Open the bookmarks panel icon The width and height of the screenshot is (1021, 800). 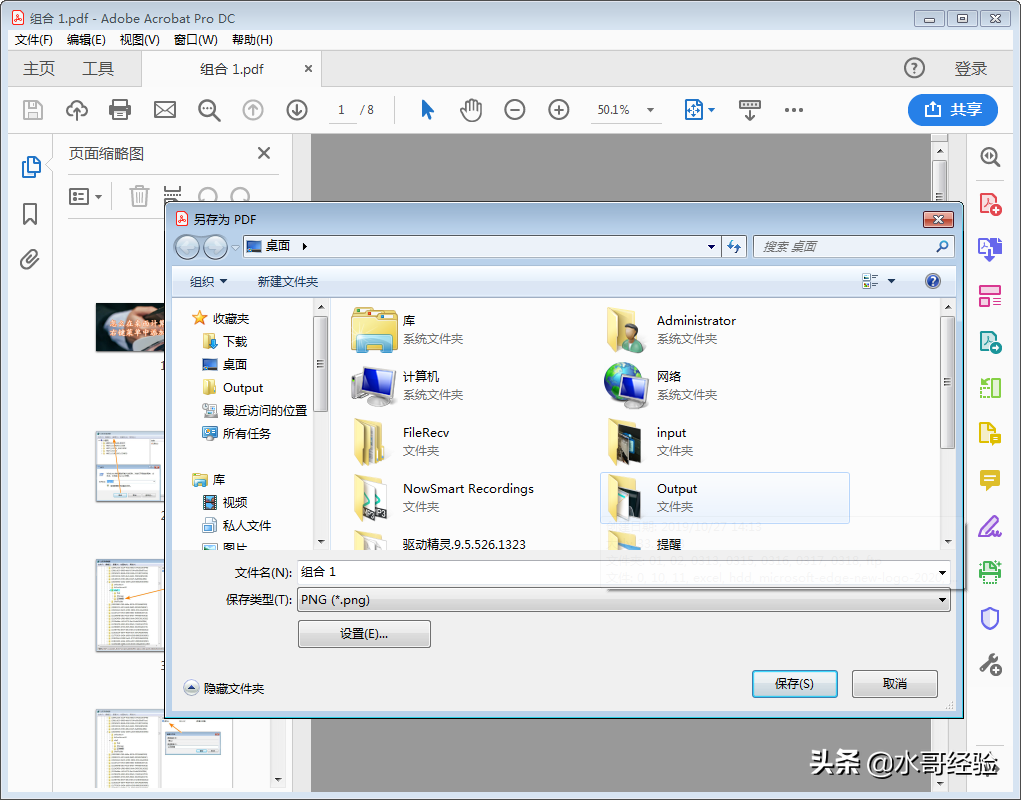click(x=30, y=214)
